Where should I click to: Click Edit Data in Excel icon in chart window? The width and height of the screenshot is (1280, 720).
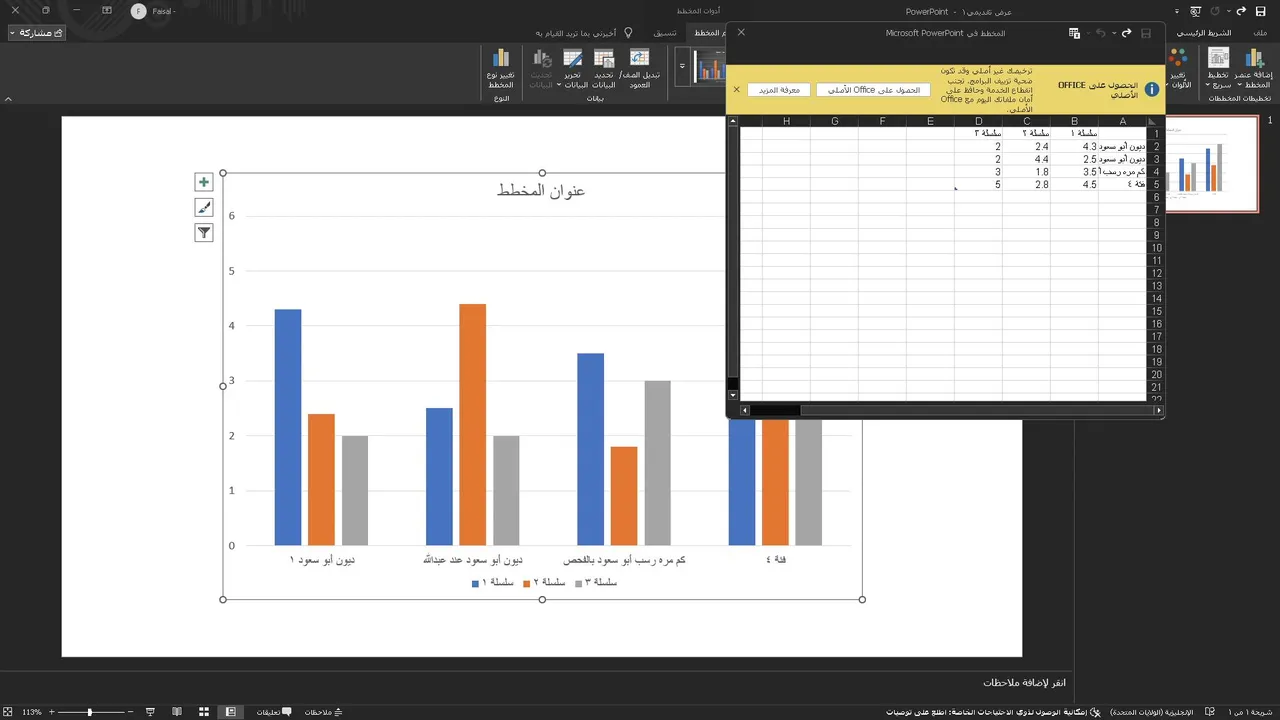pyautogui.click(x=1074, y=33)
